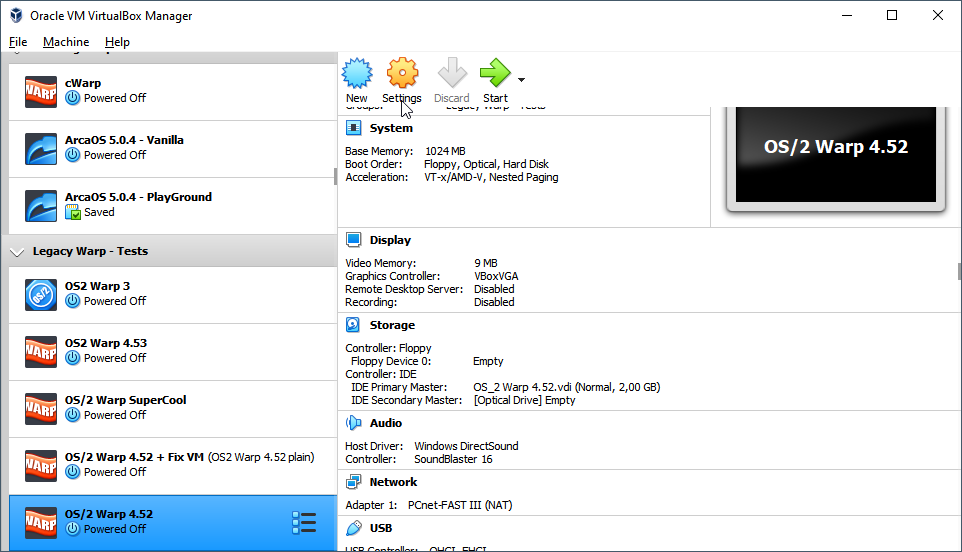Click the Network section icon
Viewport: 962px width, 552px height.
pyautogui.click(x=353, y=482)
